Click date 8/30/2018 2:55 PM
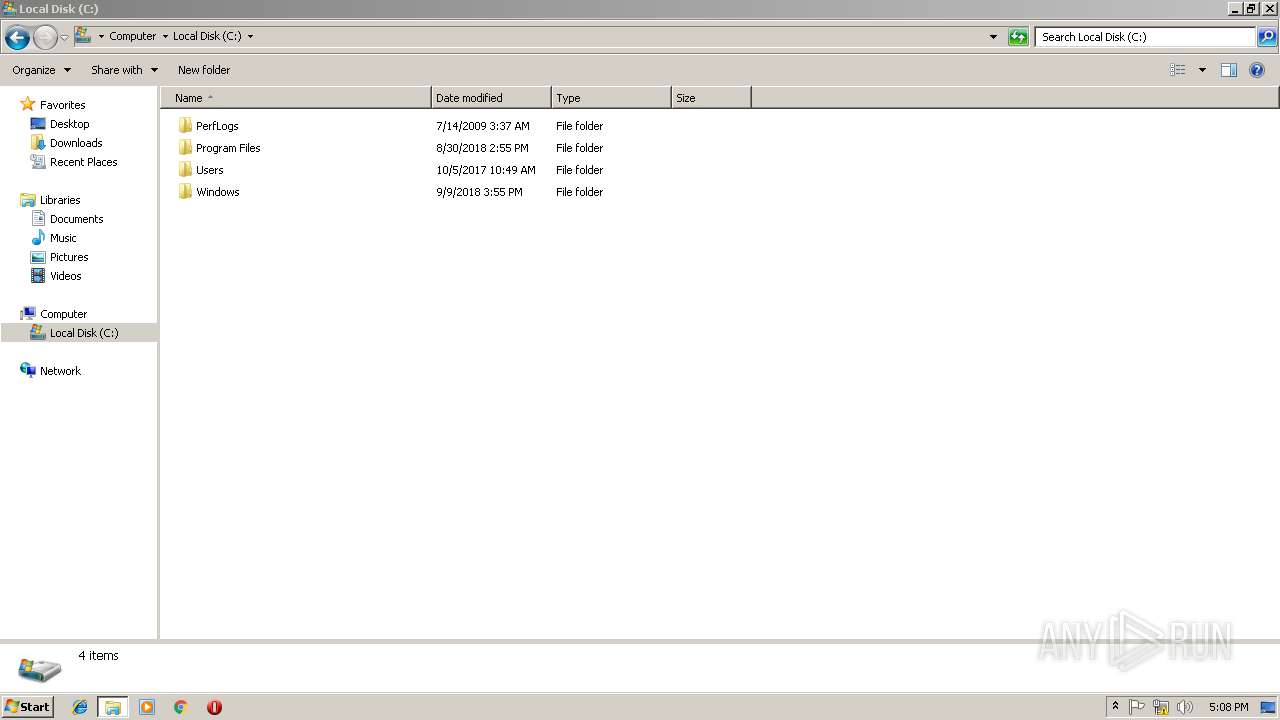1280x720 pixels. (482, 148)
